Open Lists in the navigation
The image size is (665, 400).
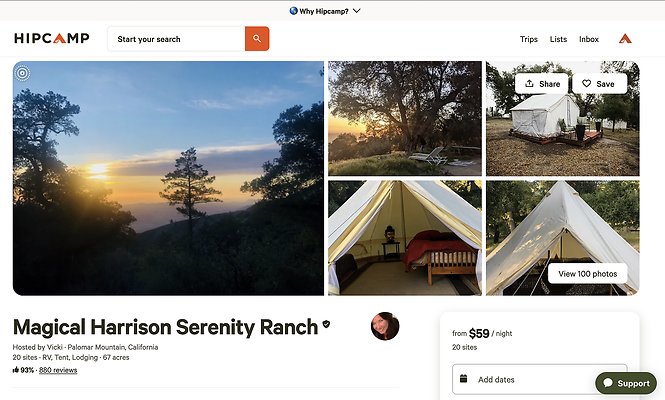(559, 39)
